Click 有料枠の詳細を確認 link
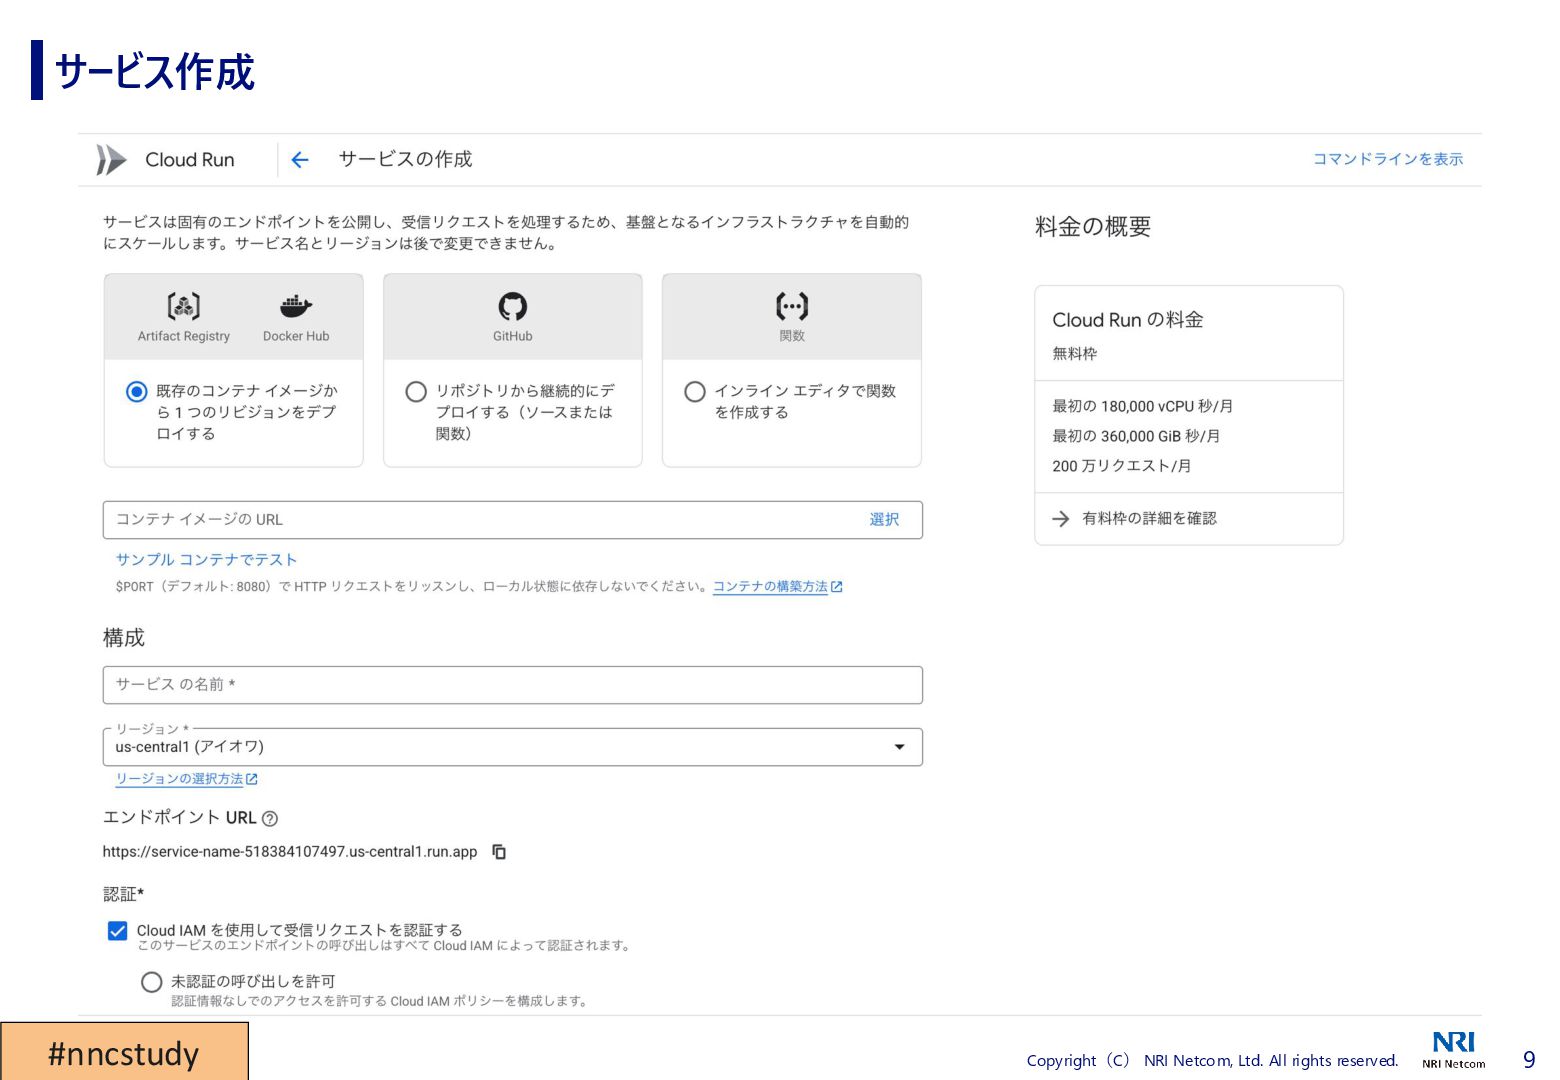This screenshot has height=1080, width=1560. pyautogui.click(x=1149, y=519)
